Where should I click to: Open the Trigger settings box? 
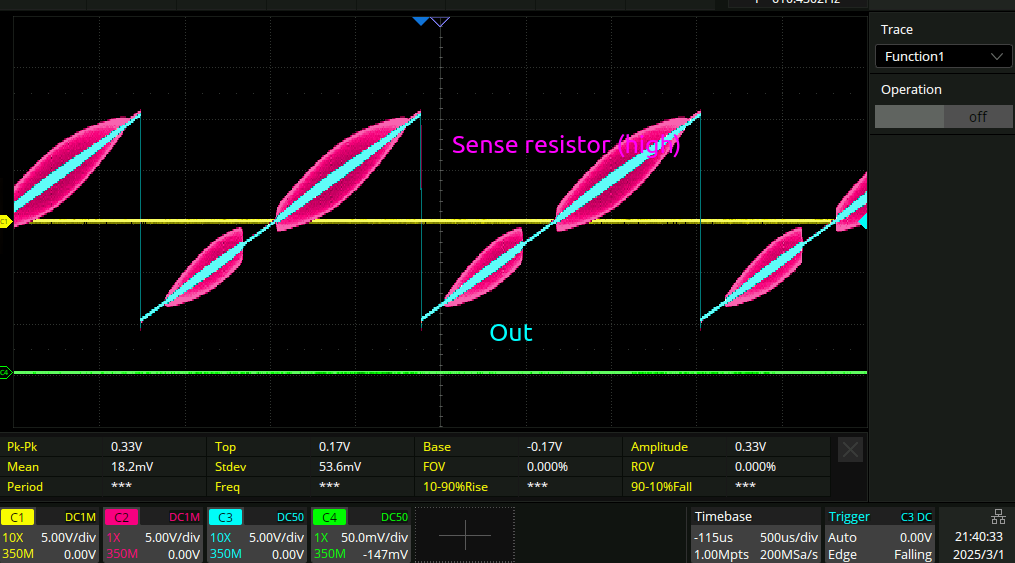(x=879, y=535)
